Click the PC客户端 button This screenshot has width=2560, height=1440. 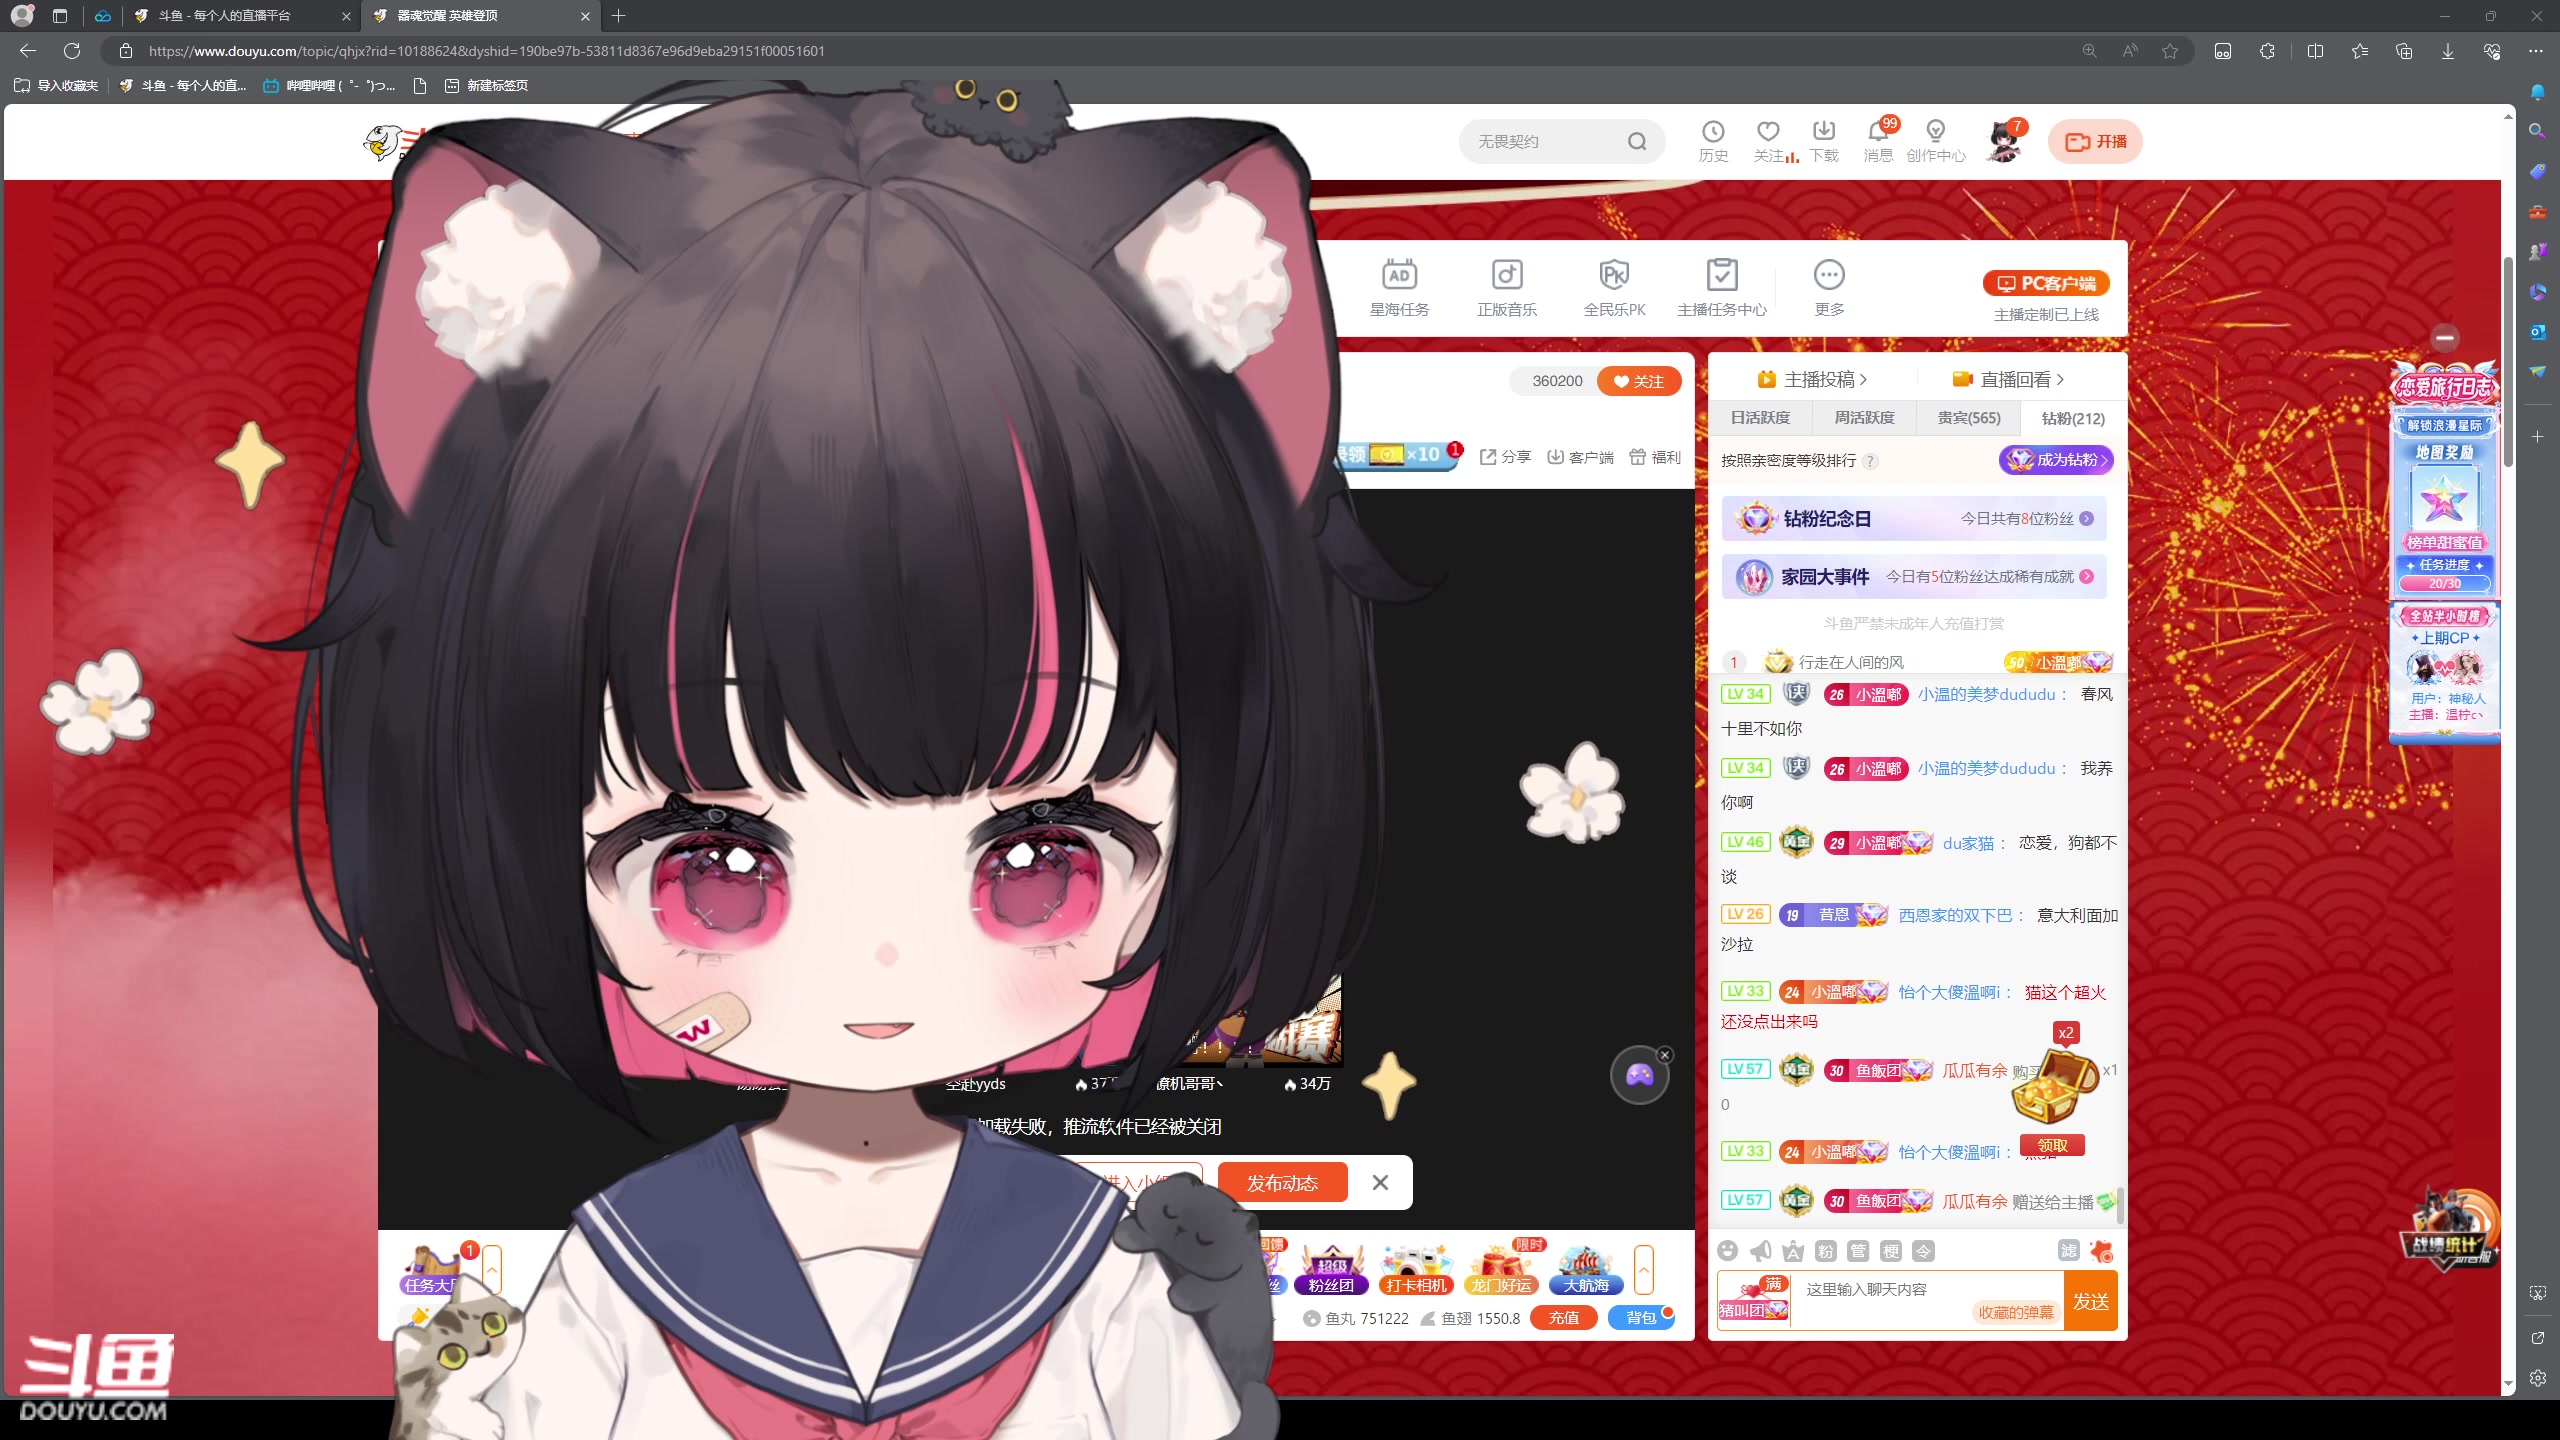(x=2046, y=283)
